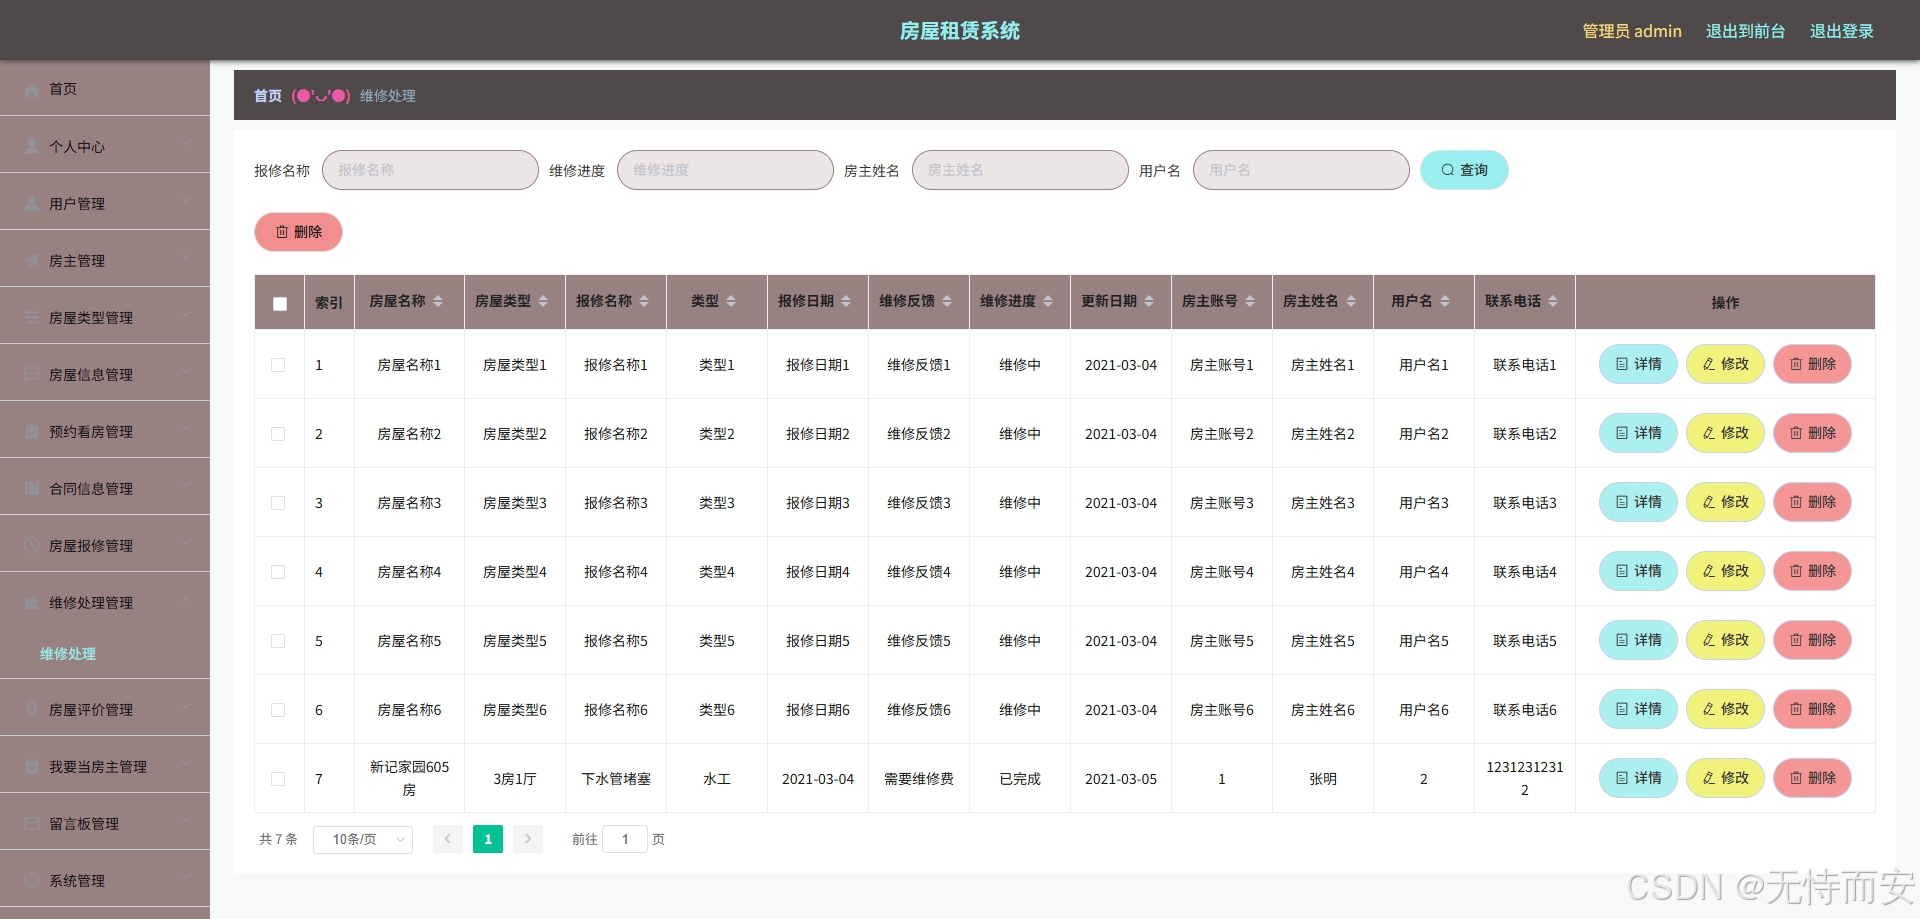The height and width of the screenshot is (919, 1920).
Task: Sort by 报修名称 column arrows
Action: [x=644, y=301]
